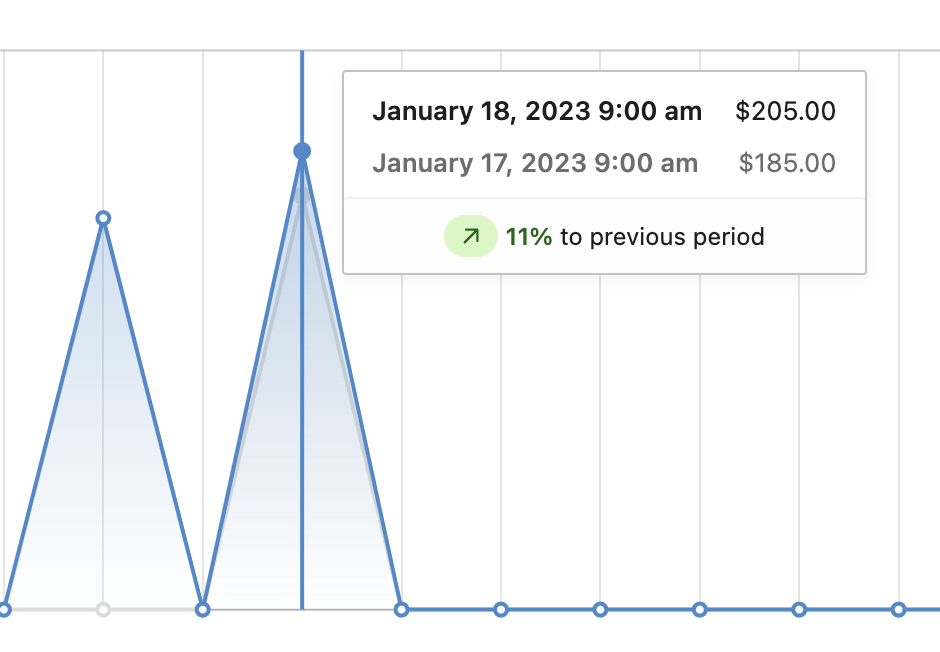Select baseline point between the two peaks
The width and height of the screenshot is (940, 652).
point(203,610)
